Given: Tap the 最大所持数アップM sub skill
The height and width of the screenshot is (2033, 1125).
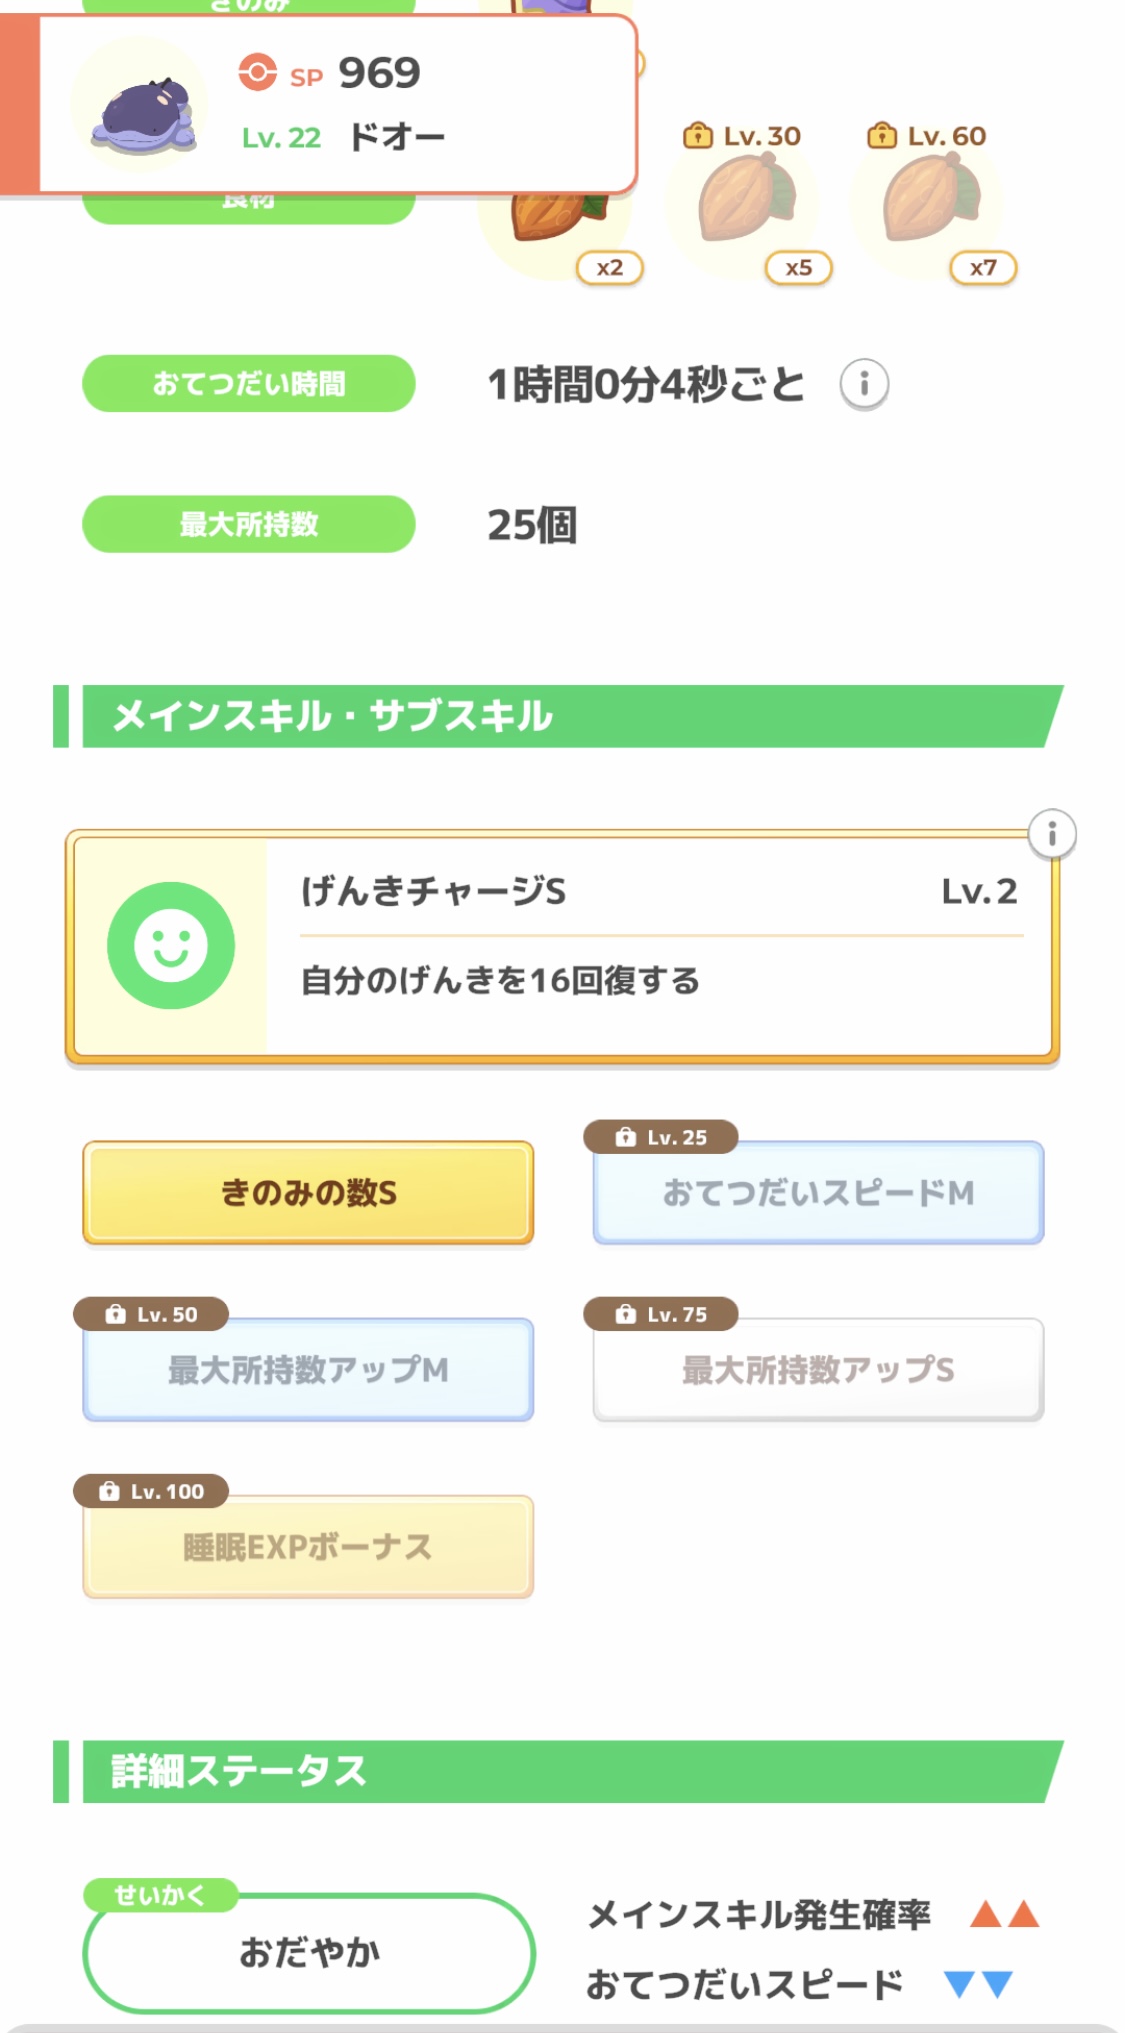Looking at the screenshot, I should point(308,1370).
